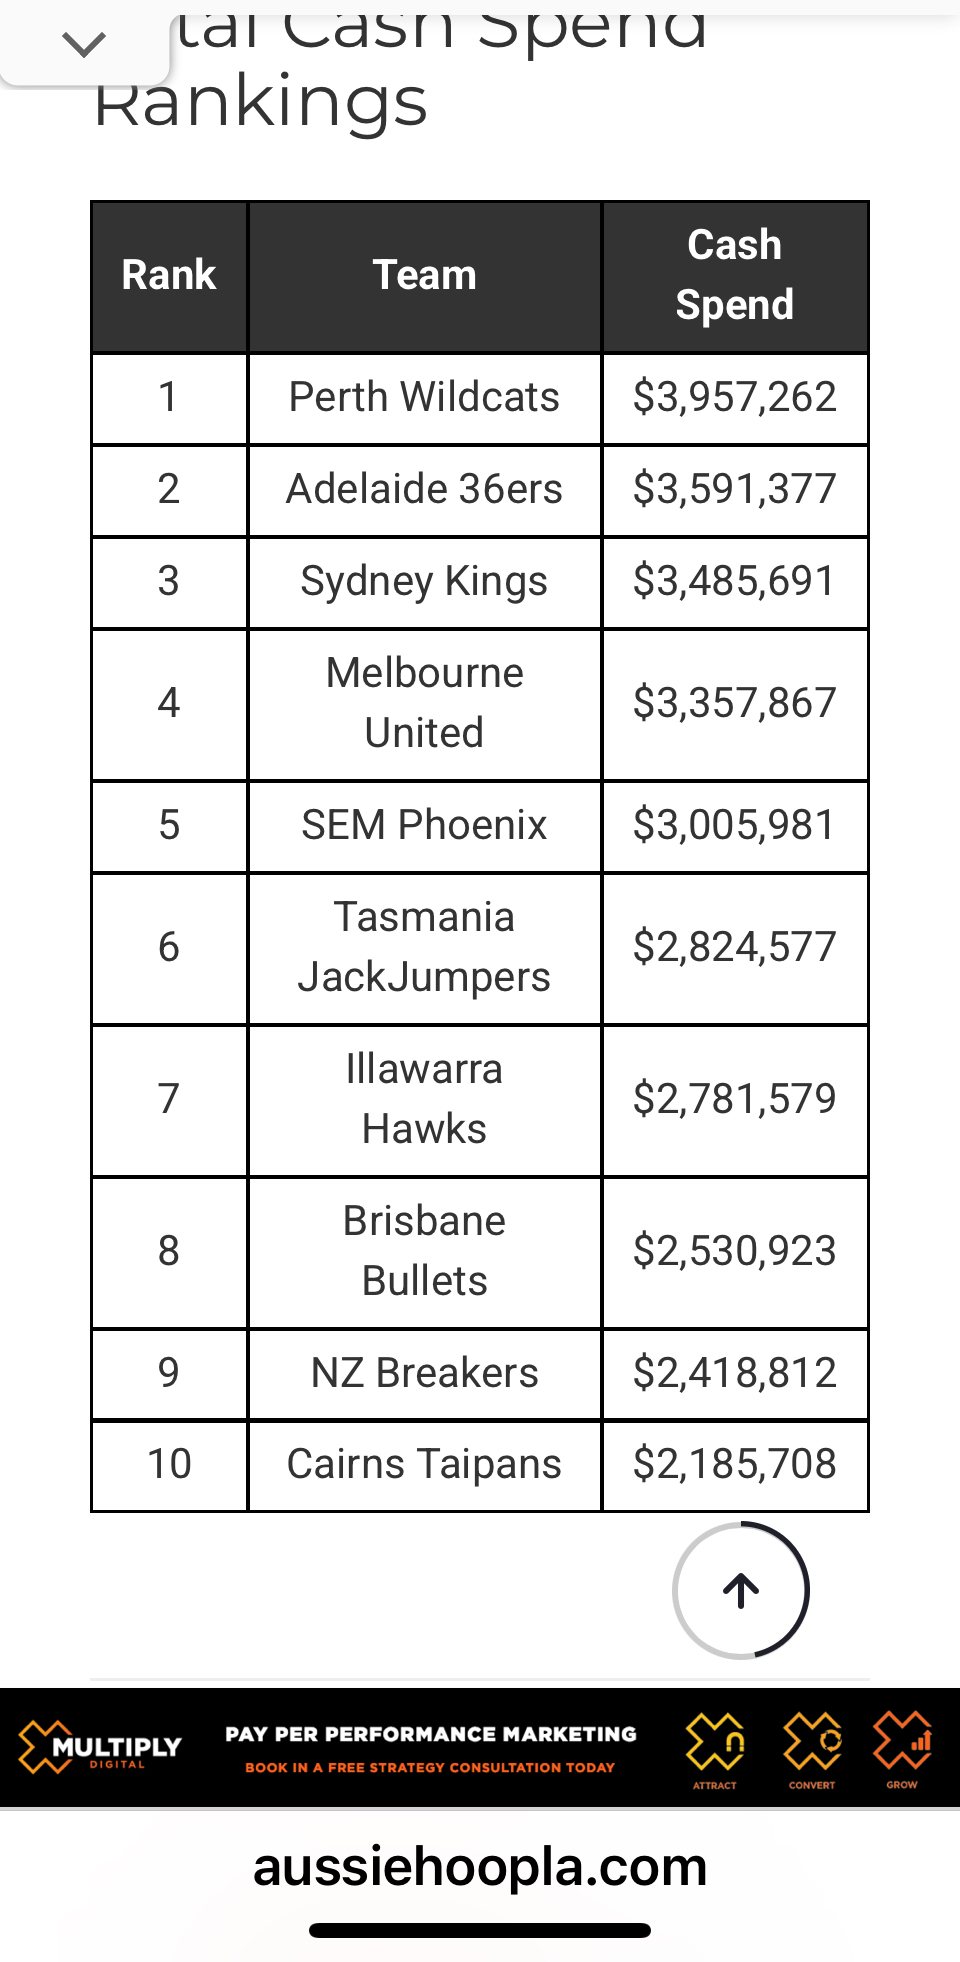Tap the Cash Spend column header
The width and height of the screenshot is (960, 1962).
[x=735, y=275]
